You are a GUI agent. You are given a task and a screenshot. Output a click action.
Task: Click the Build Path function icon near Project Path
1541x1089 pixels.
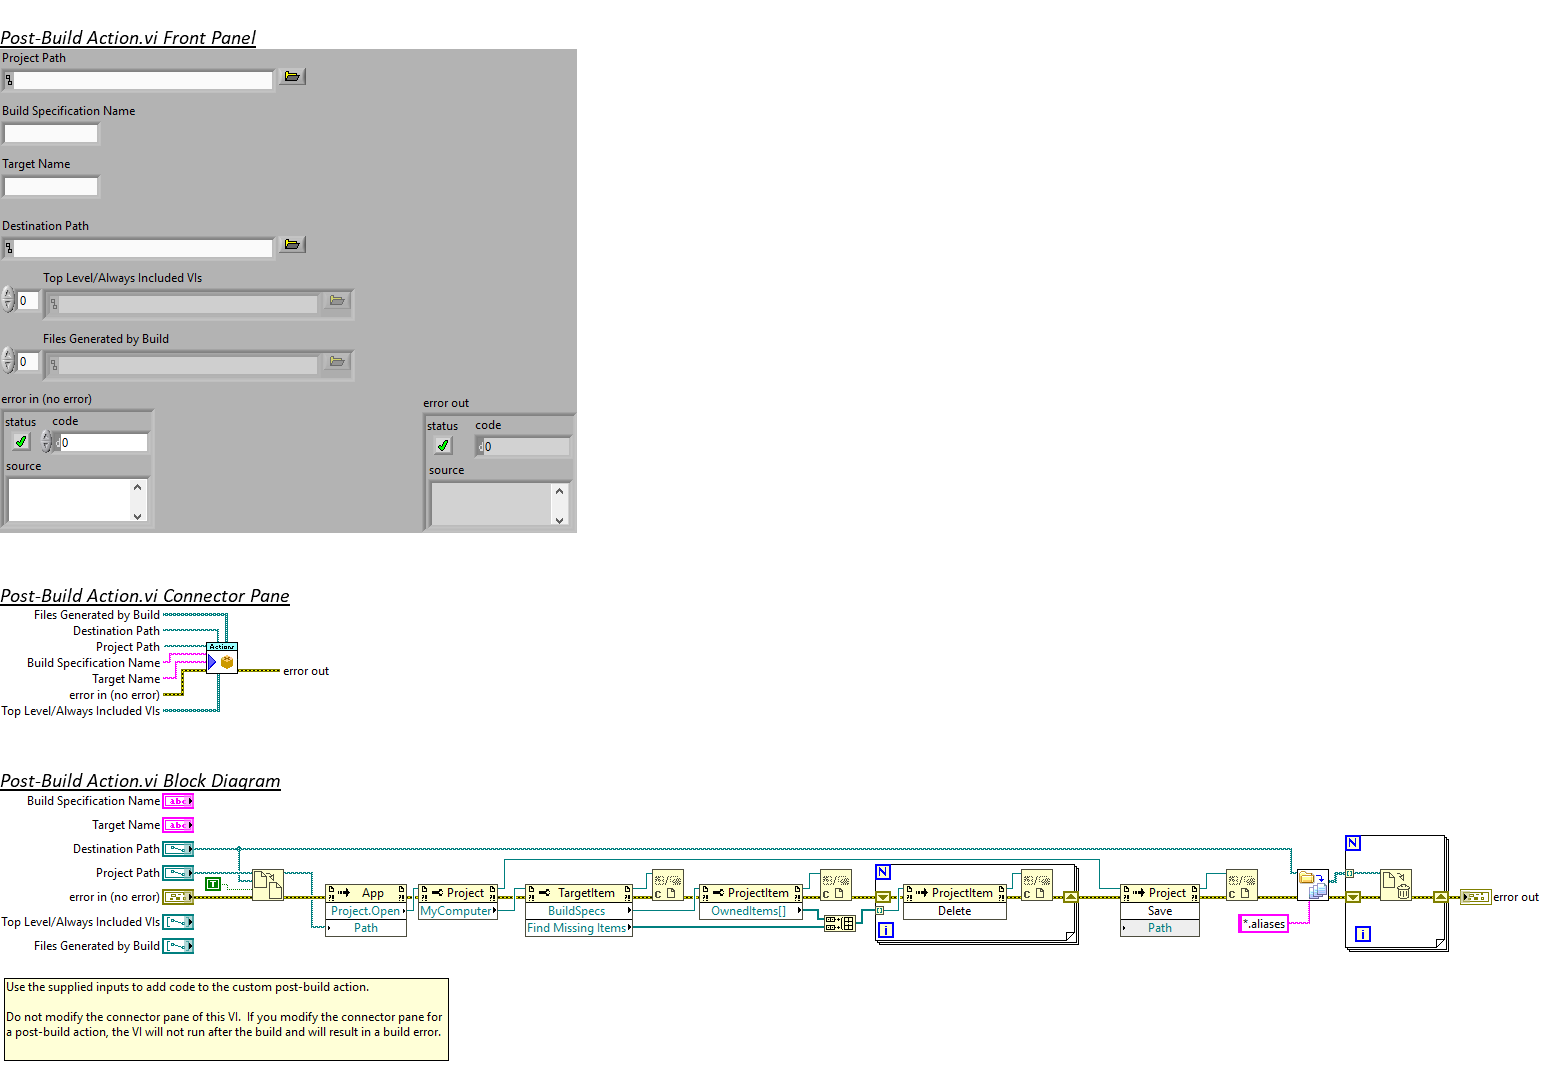point(268,885)
